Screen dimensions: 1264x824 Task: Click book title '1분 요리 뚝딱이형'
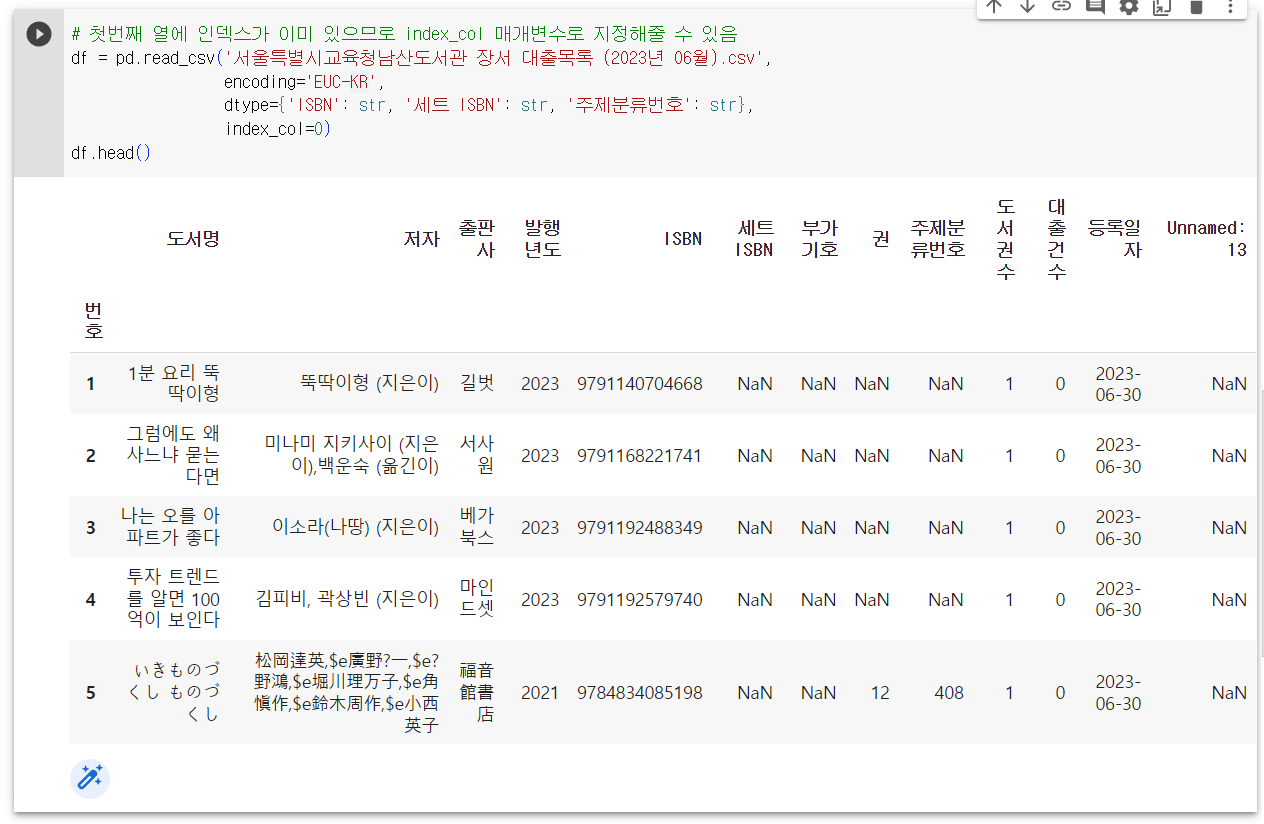tap(174, 384)
